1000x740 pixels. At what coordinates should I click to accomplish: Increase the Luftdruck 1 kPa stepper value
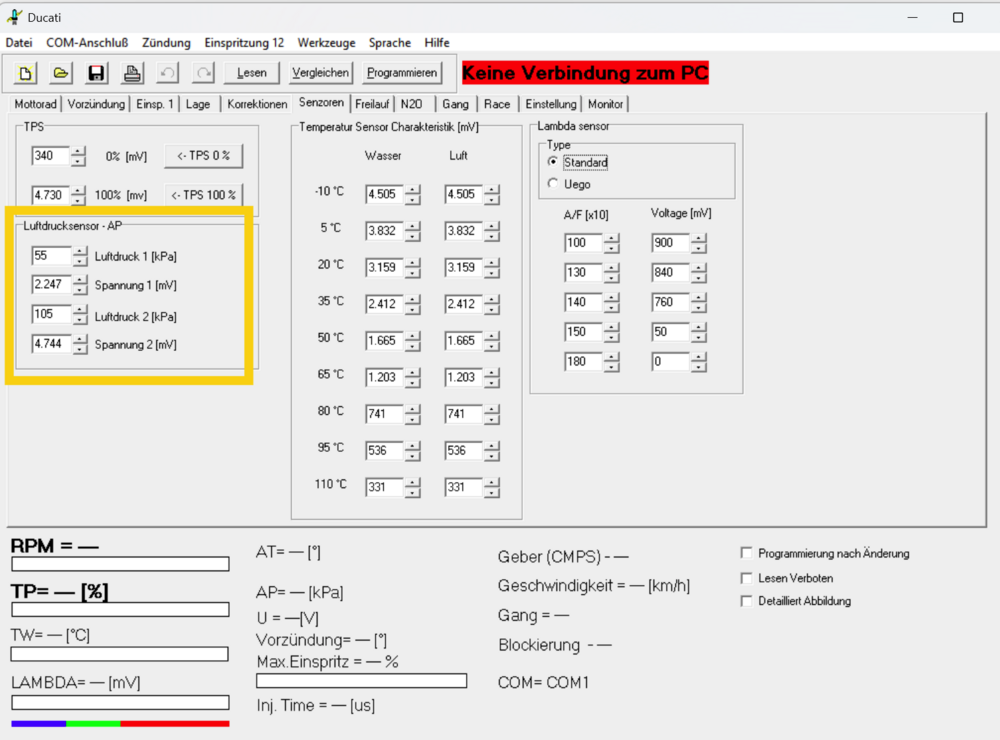pyautogui.click(x=80, y=251)
